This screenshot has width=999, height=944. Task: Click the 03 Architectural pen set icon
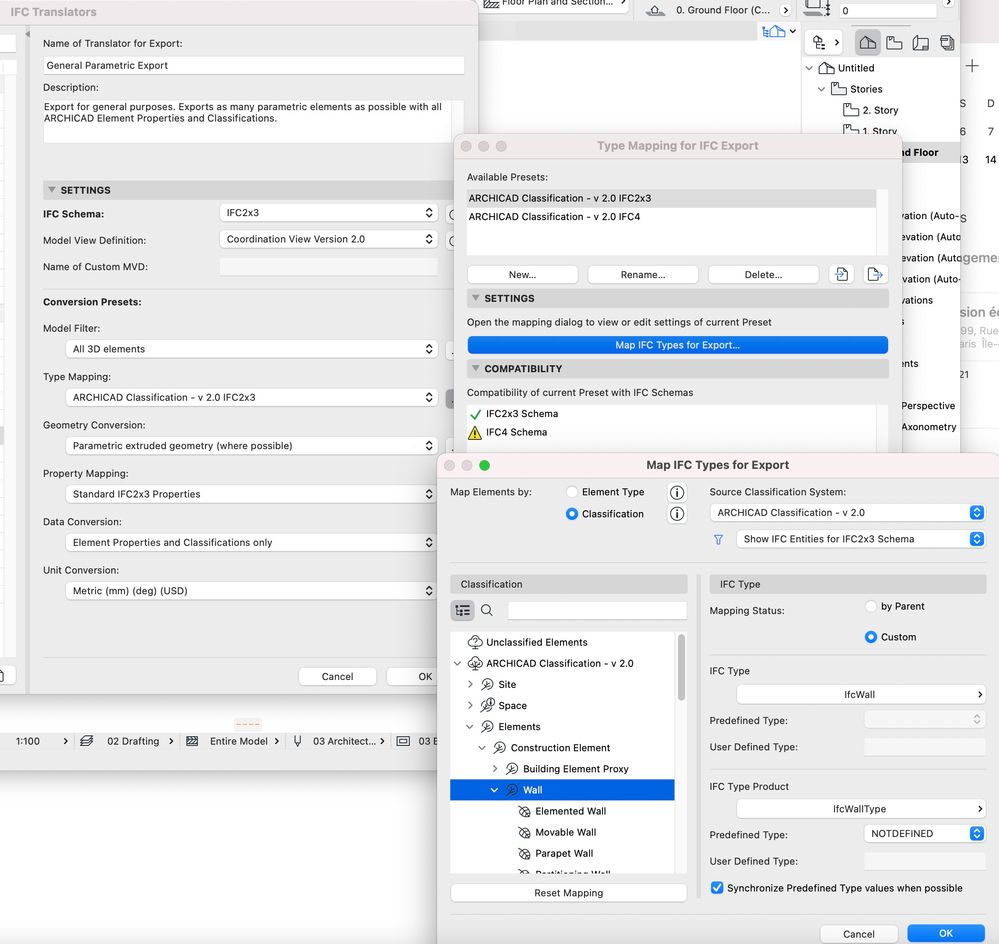tap(297, 741)
